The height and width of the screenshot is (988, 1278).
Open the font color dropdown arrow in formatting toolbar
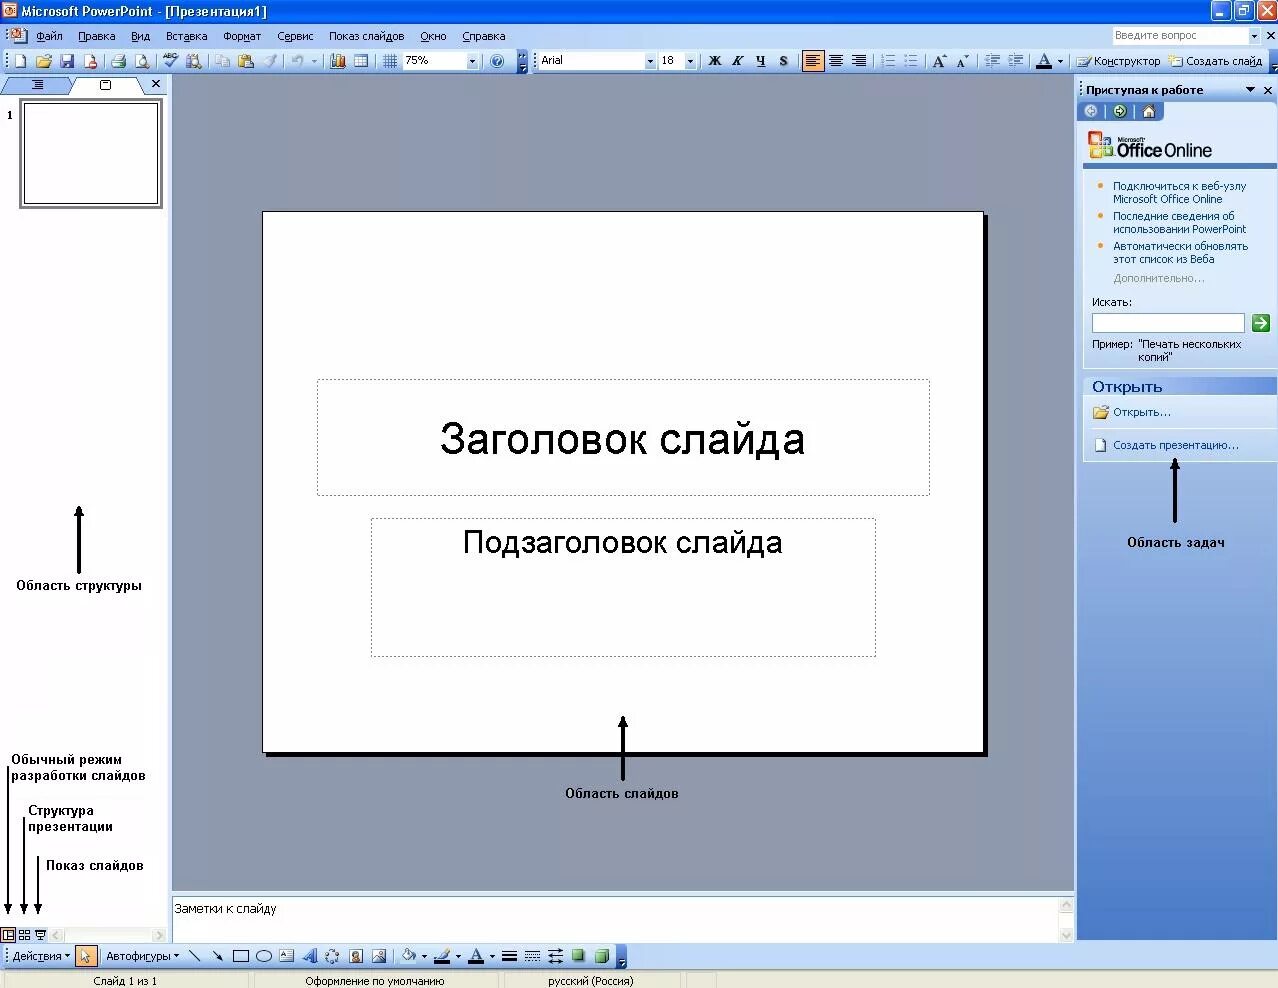tap(1061, 61)
